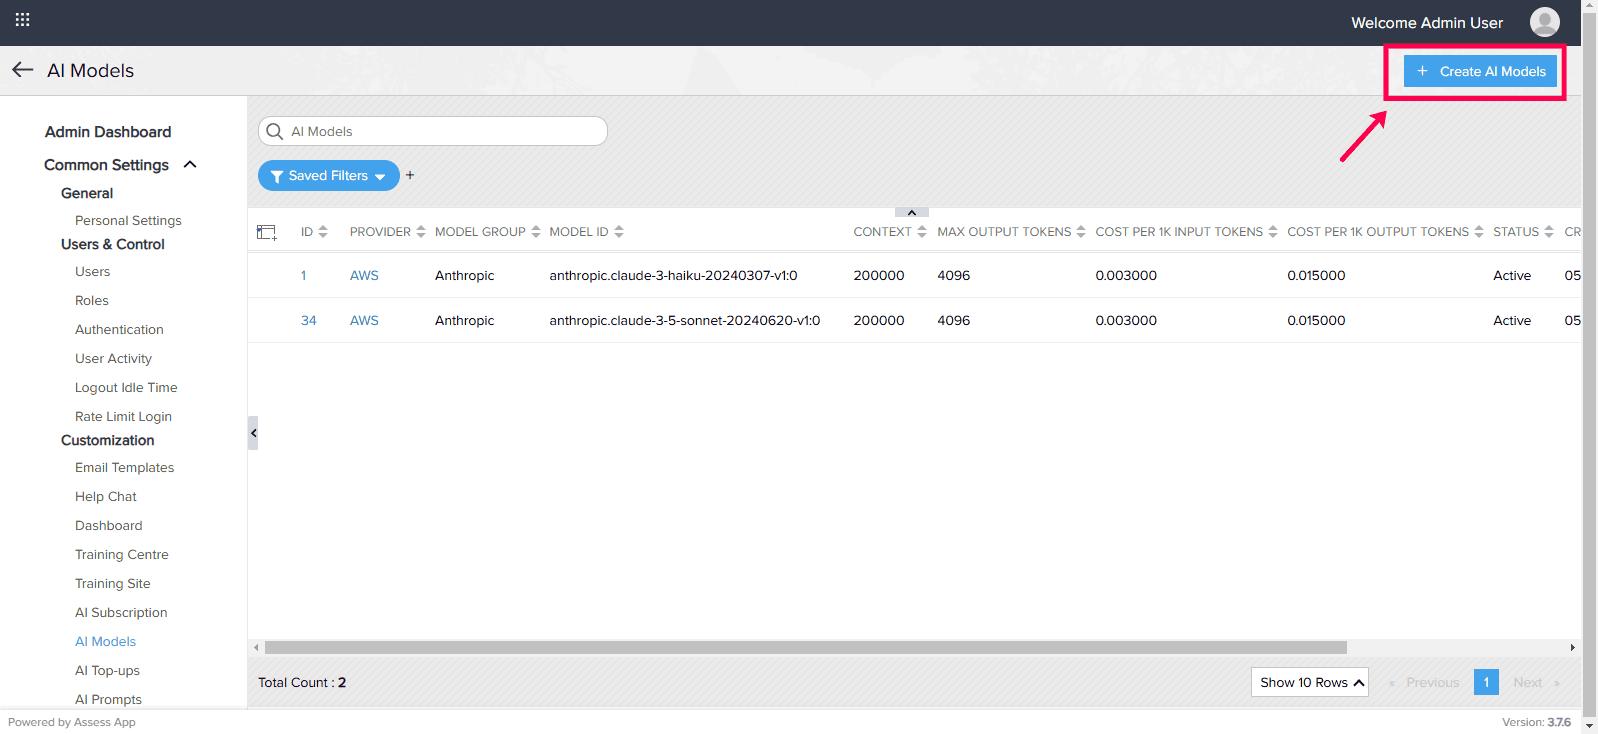
Task: Sort by PROVIDER column arrows
Action: click(x=421, y=232)
